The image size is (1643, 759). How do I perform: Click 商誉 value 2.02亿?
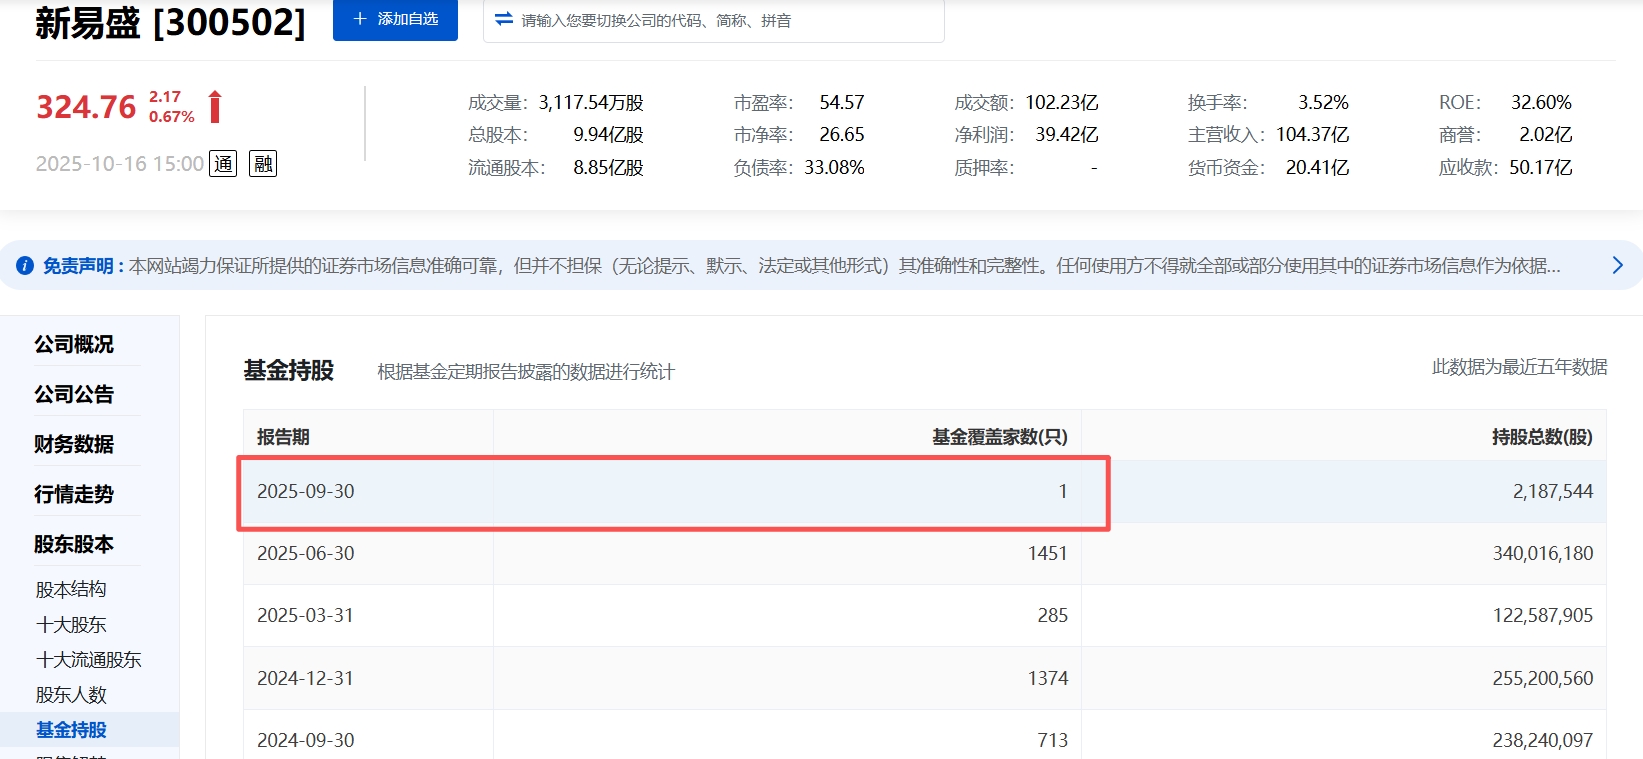1546,134
